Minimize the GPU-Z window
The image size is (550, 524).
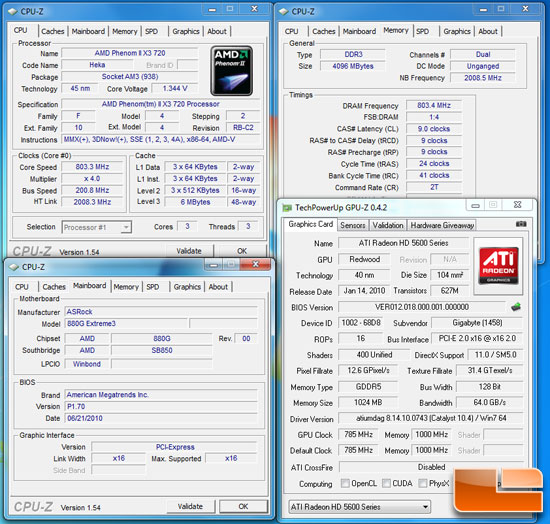(475, 205)
